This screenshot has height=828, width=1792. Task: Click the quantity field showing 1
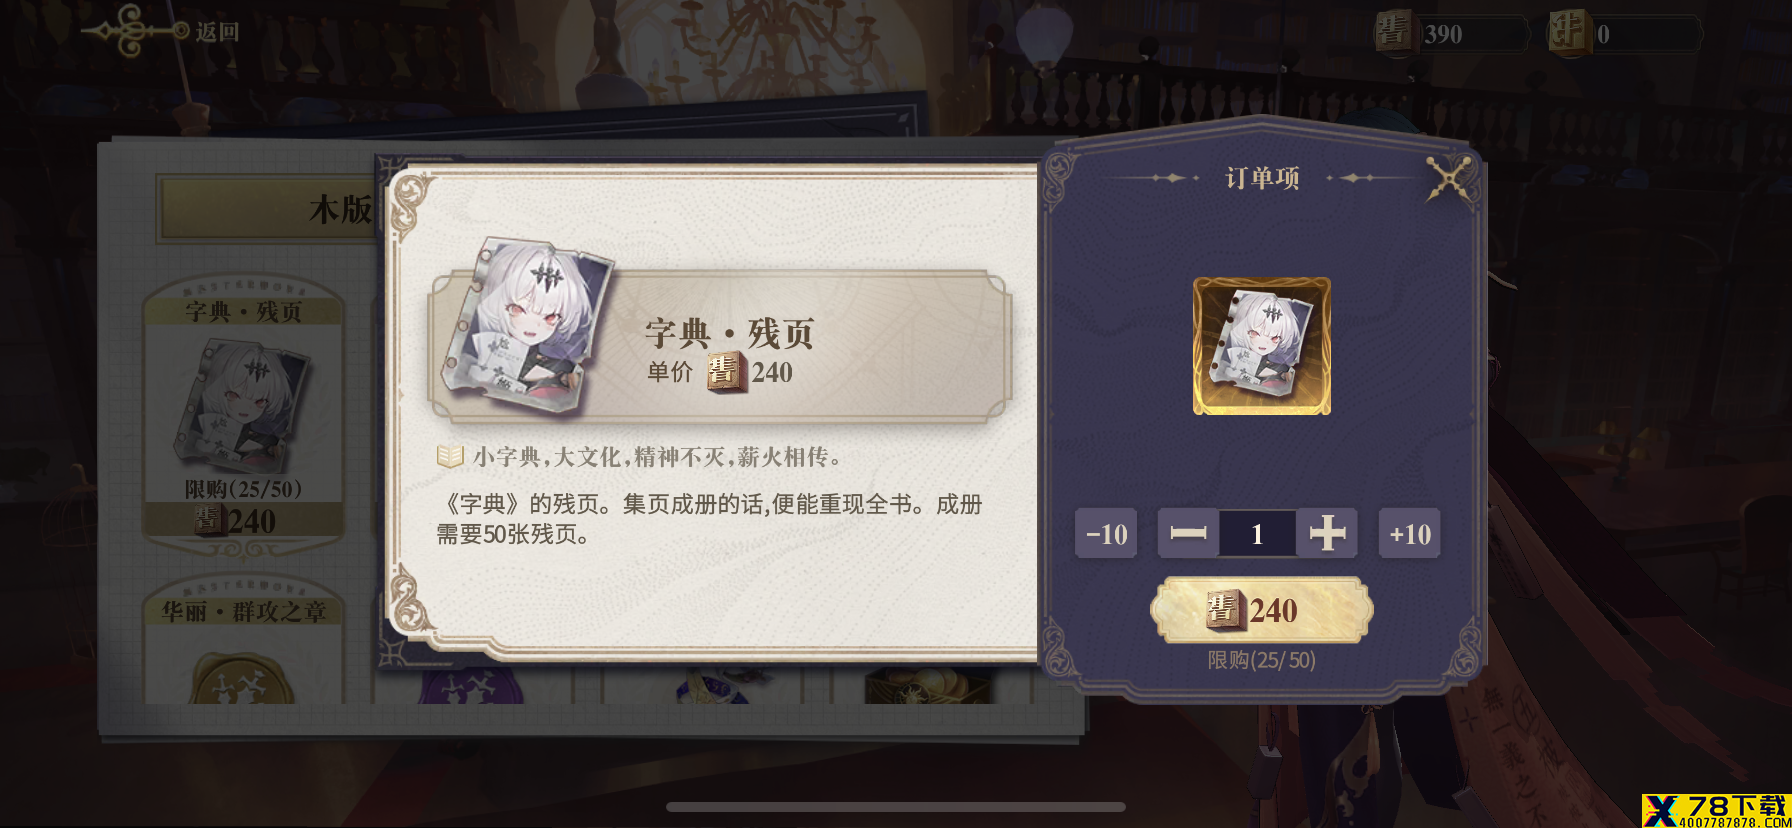1257,534
